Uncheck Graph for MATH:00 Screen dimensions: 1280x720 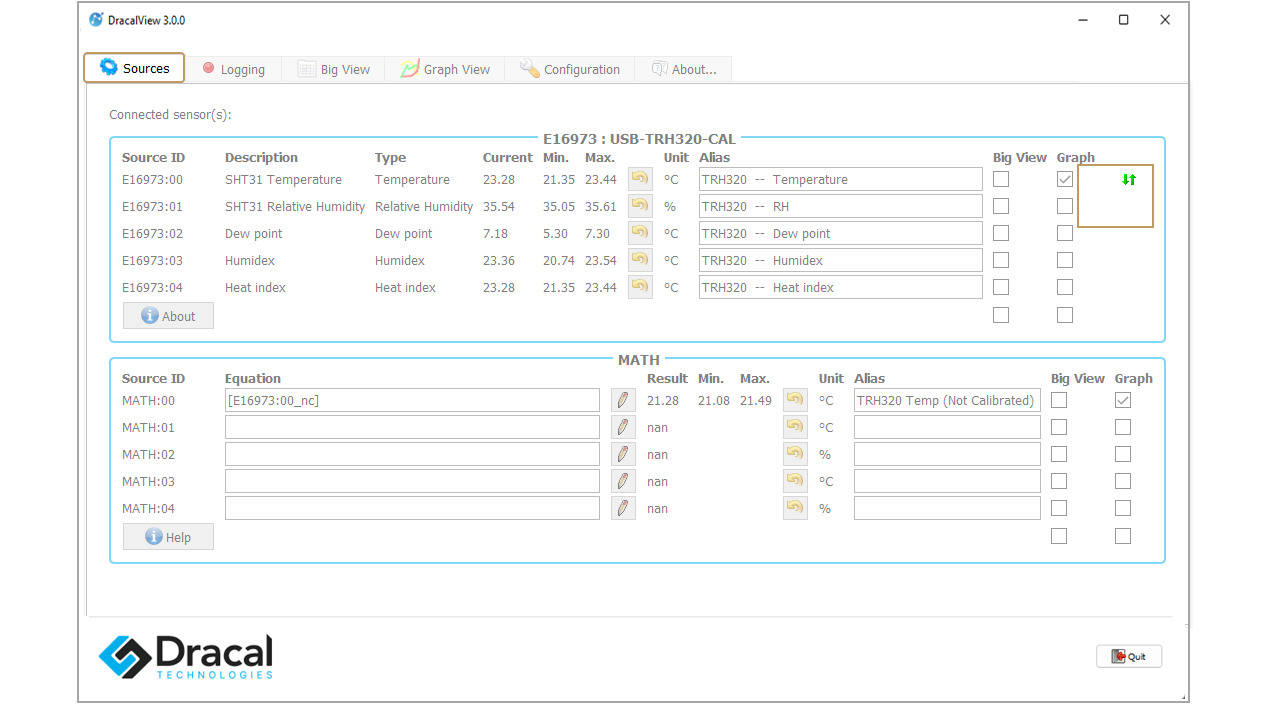pos(1123,400)
